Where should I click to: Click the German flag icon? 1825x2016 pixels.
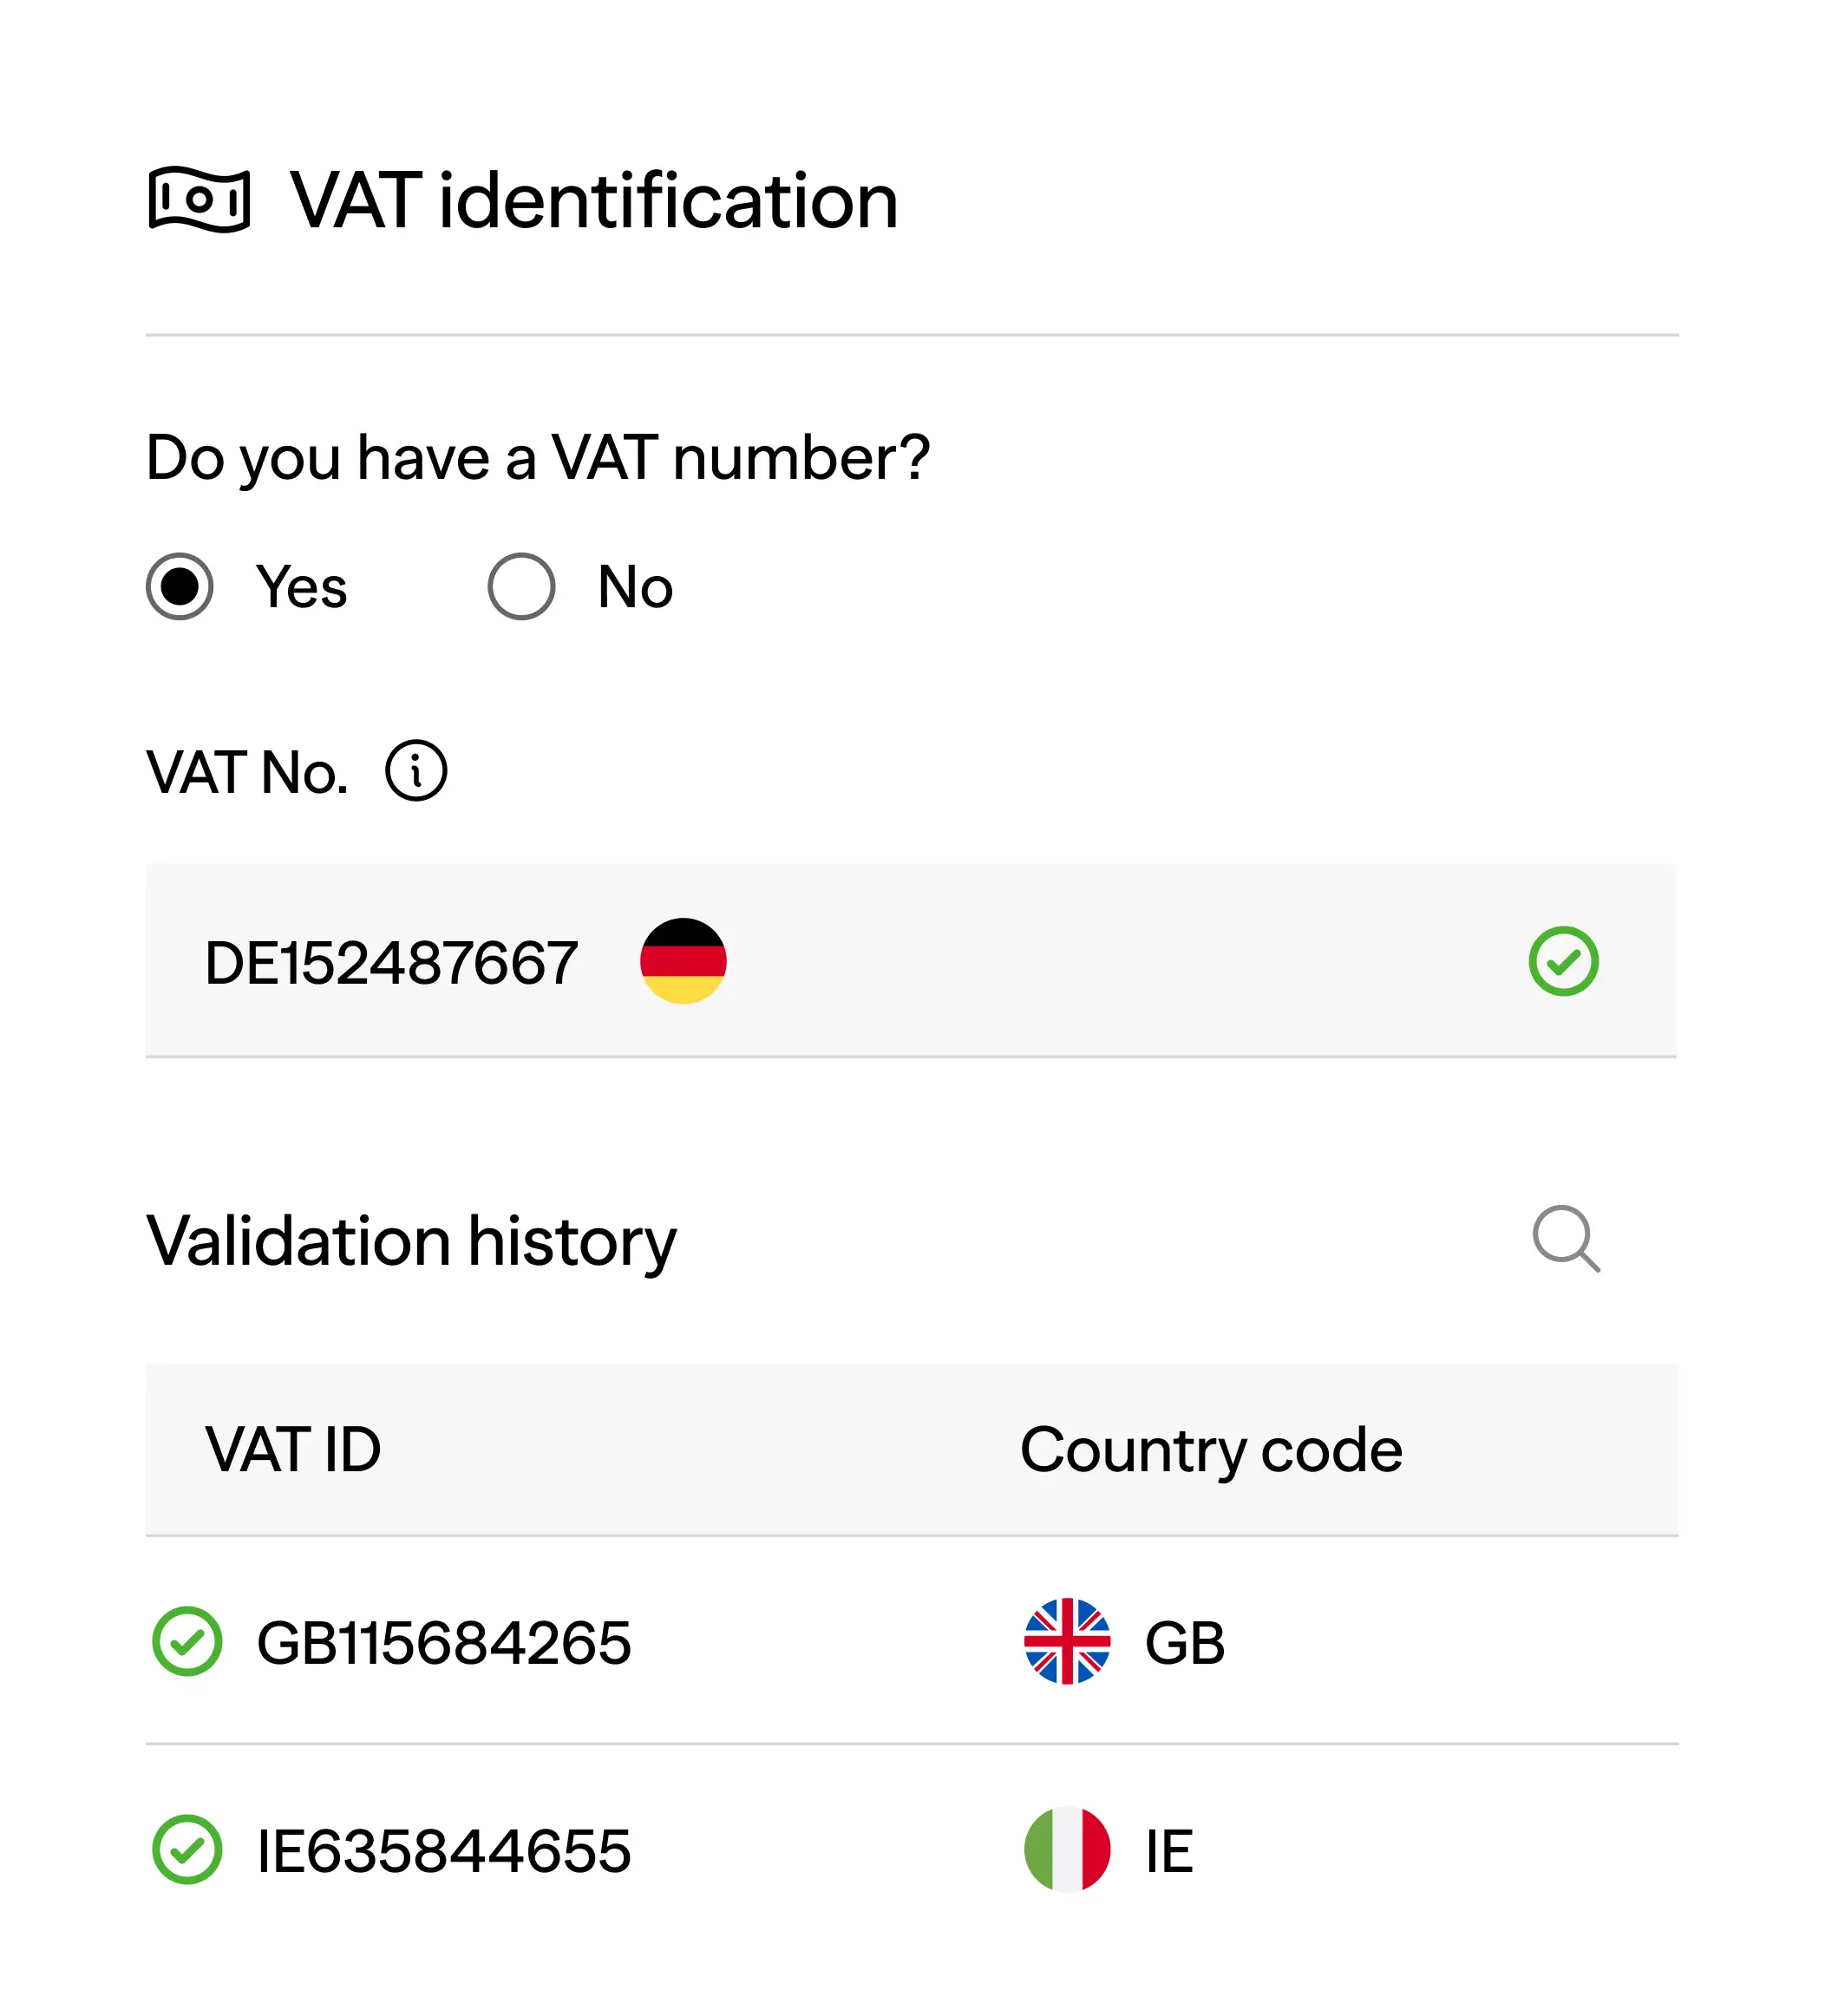[x=683, y=961]
